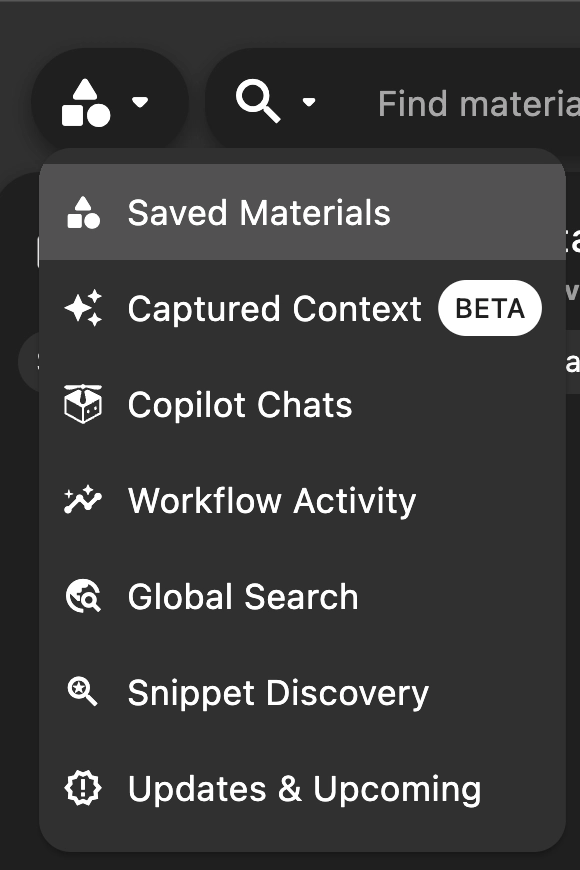This screenshot has width=580, height=870.
Task: Select the Captured Context sparkles icon
Action: click(x=85, y=308)
